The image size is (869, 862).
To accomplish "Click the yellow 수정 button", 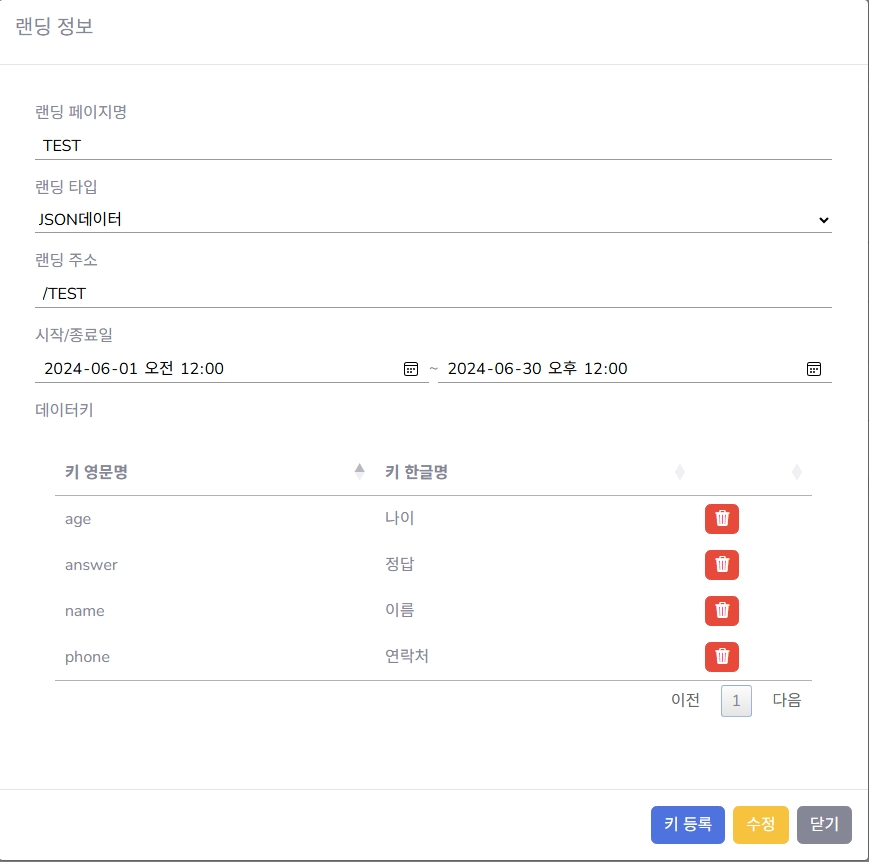I will (760, 824).
